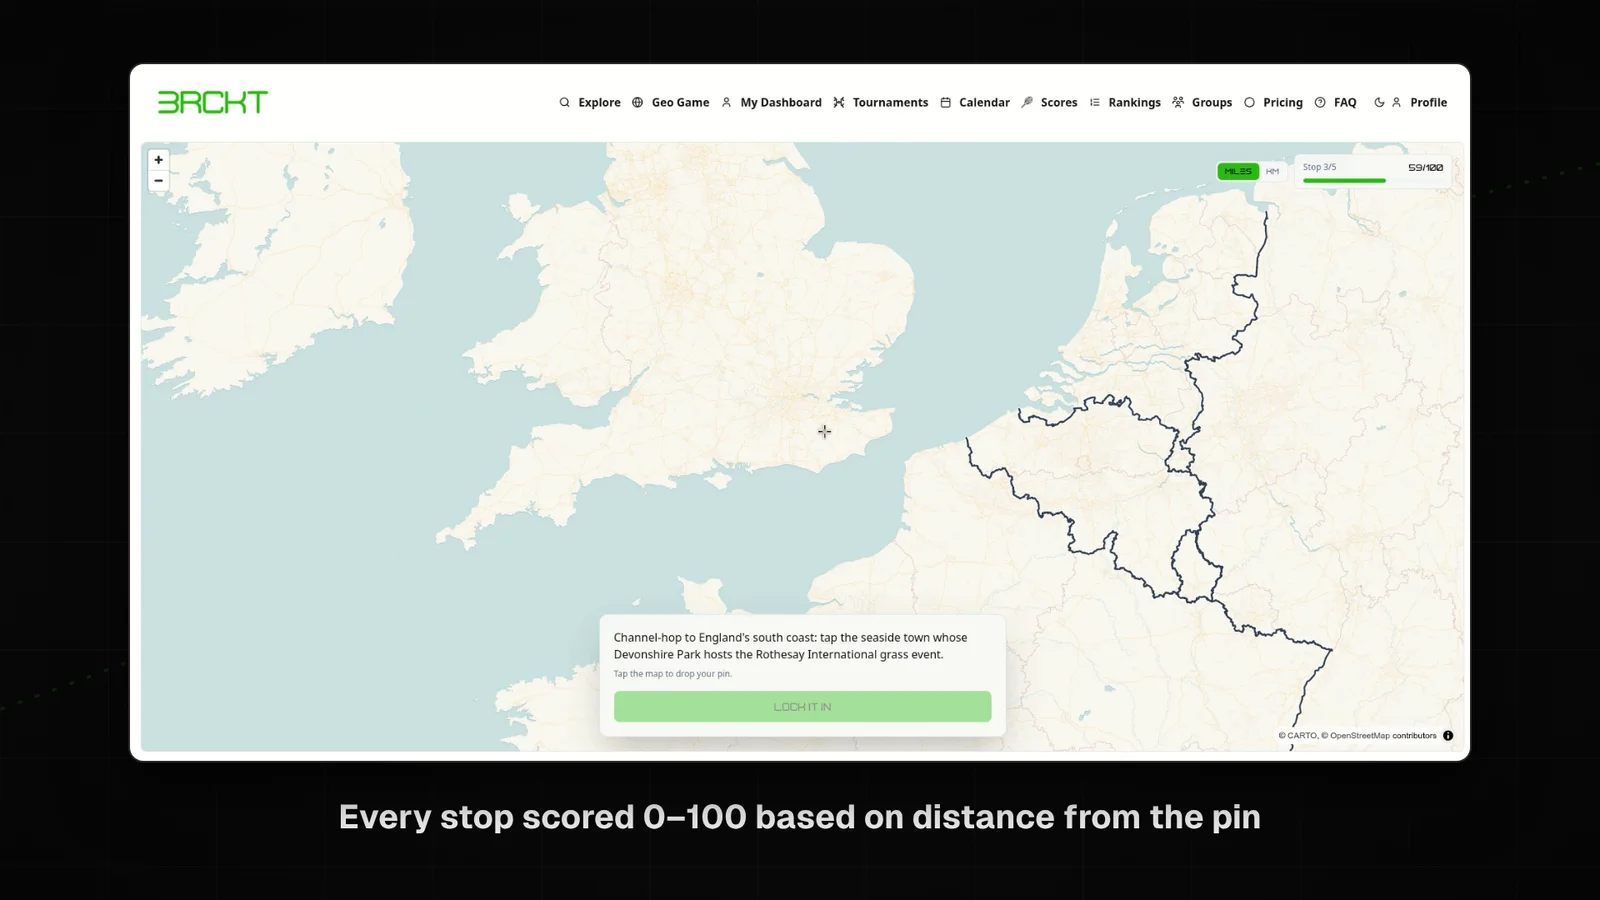Open the Pricing page
The width and height of the screenshot is (1600, 900).
pyautogui.click(x=1283, y=102)
